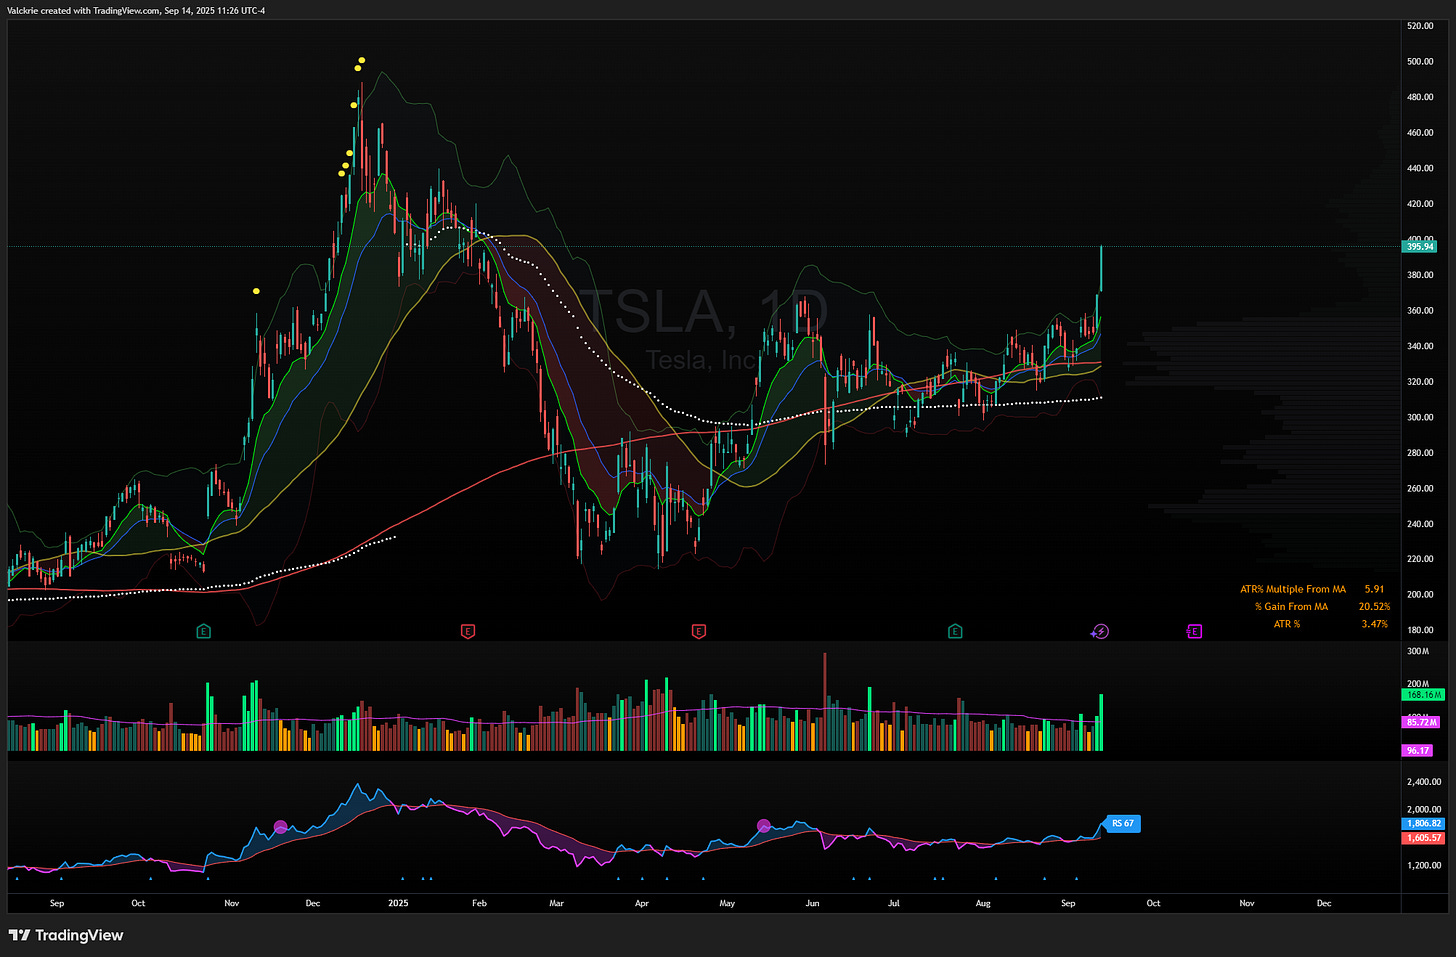
Task: Click the 420.00 price axis label
Action: point(1420,204)
